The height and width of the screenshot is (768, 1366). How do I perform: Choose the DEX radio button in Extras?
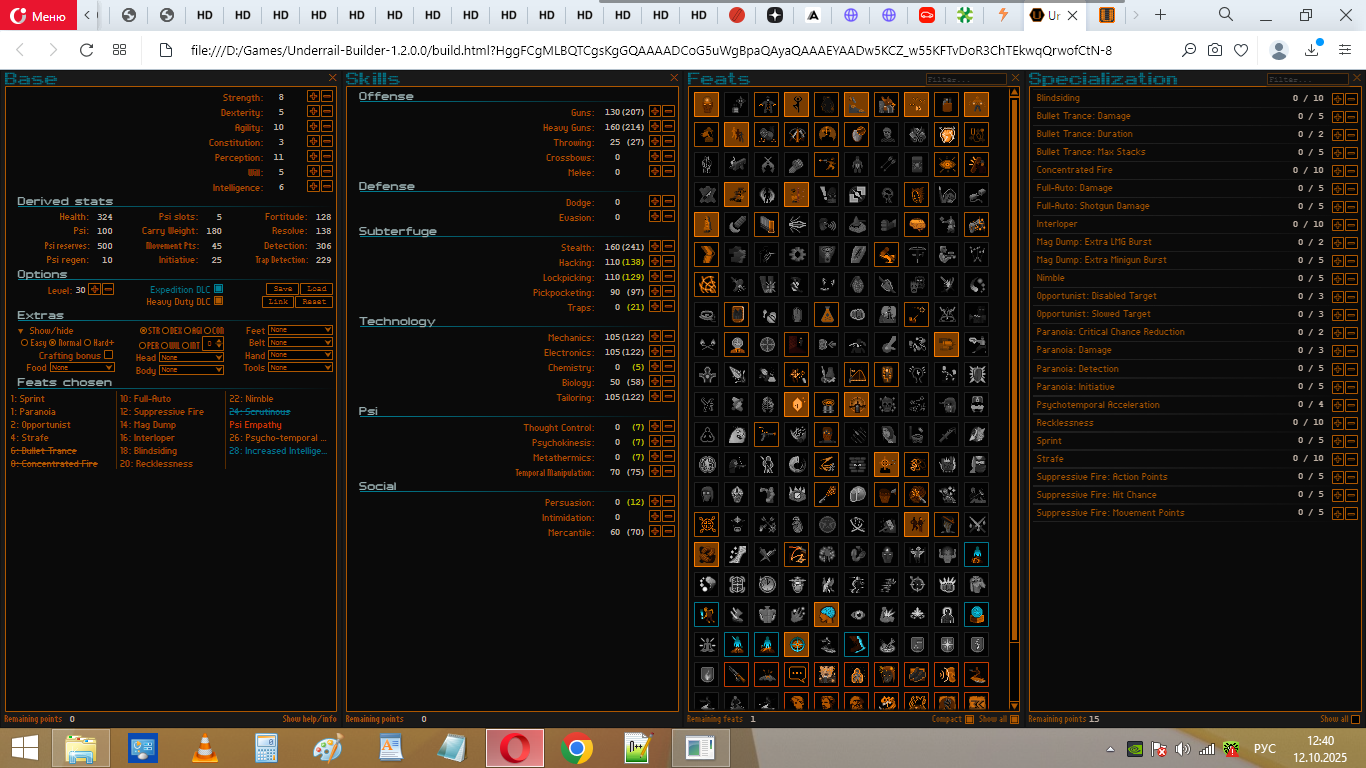pyautogui.click(x=166, y=330)
